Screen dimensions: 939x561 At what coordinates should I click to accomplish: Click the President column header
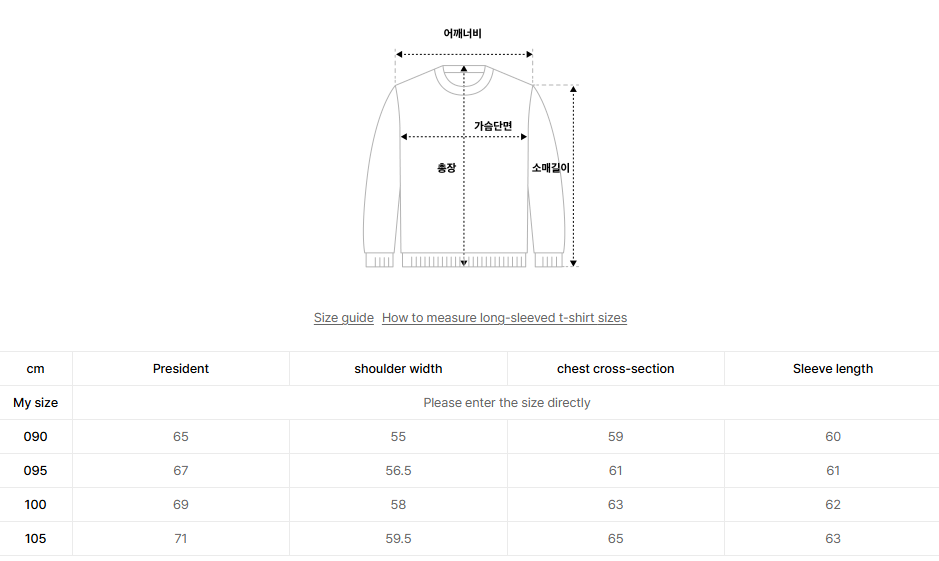(181, 369)
